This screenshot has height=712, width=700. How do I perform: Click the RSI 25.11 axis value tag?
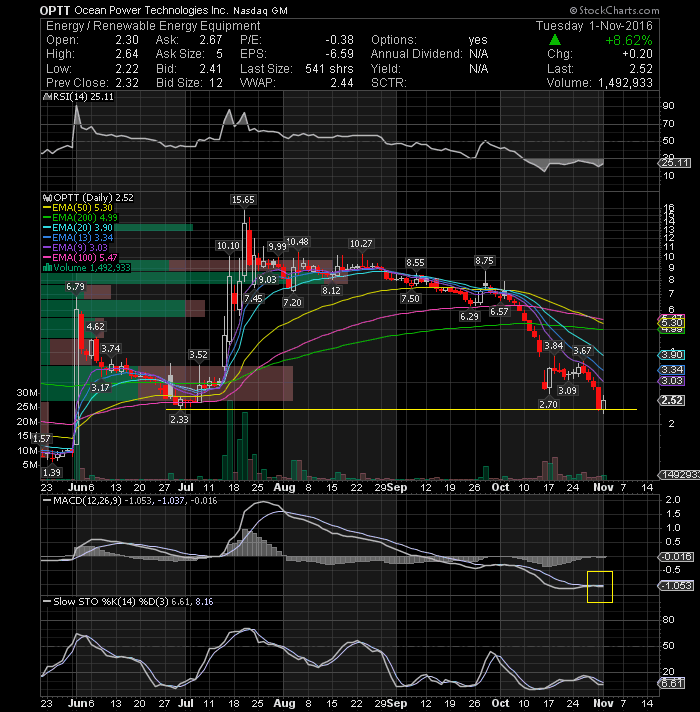coord(675,163)
